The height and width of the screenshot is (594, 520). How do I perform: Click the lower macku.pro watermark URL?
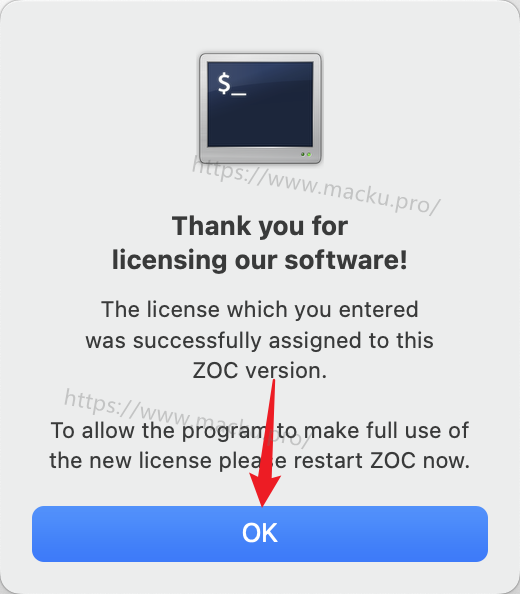click(187, 417)
